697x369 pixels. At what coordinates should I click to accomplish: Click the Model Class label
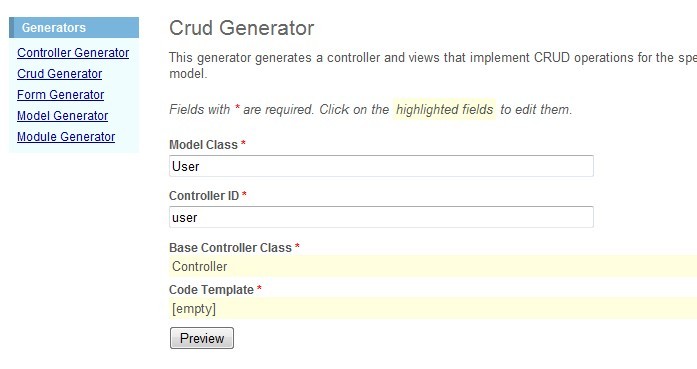pos(203,144)
